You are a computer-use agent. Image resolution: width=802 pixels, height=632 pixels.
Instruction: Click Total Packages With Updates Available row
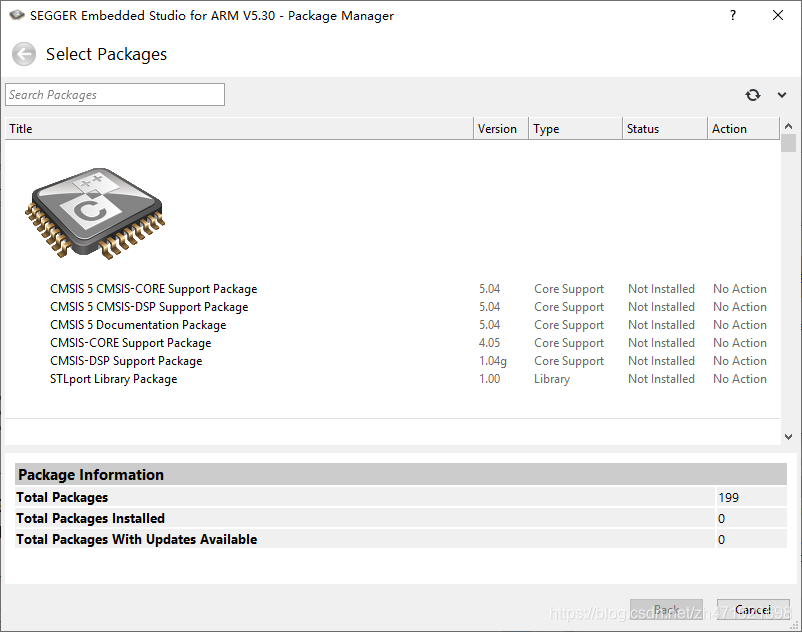tap(401, 539)
